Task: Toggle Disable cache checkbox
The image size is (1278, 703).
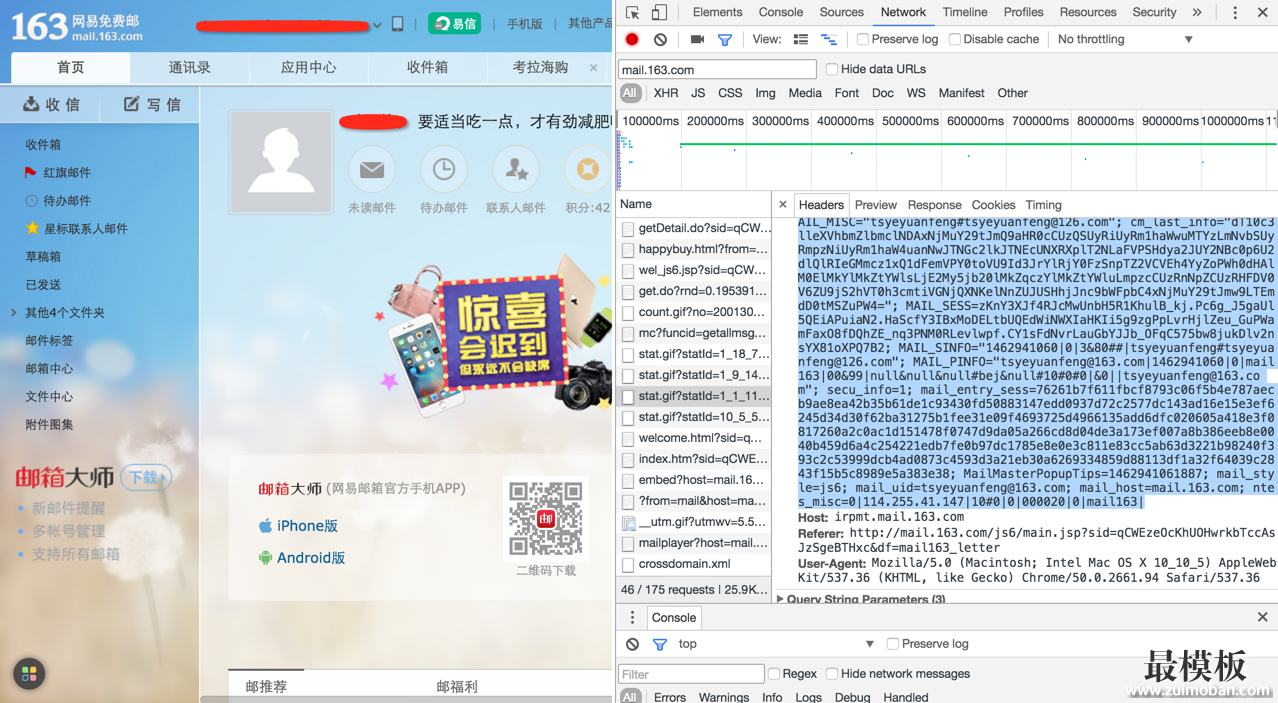Action: [x=955, y=39]
